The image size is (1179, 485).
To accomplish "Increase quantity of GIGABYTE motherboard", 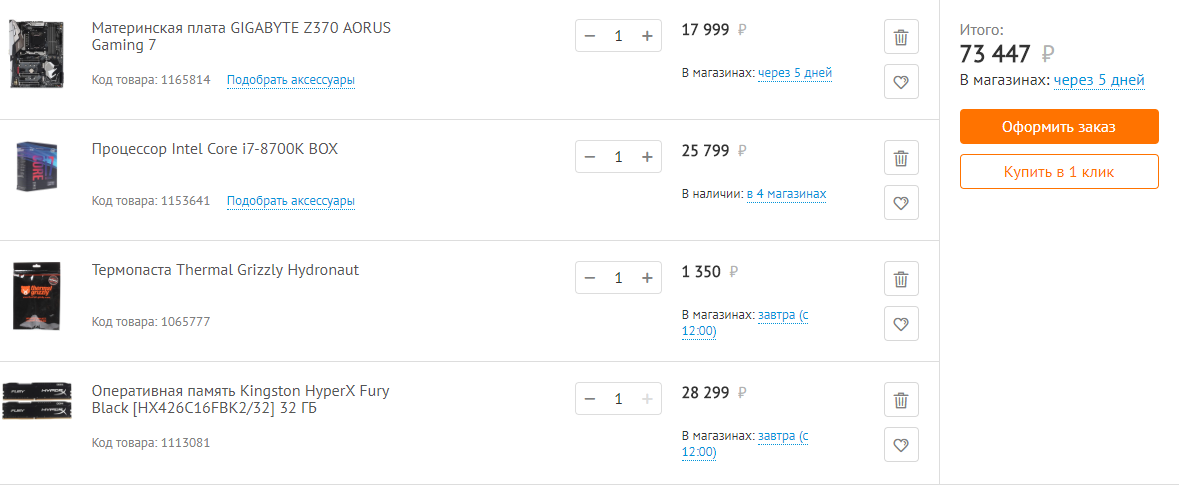I will (647, 36).
